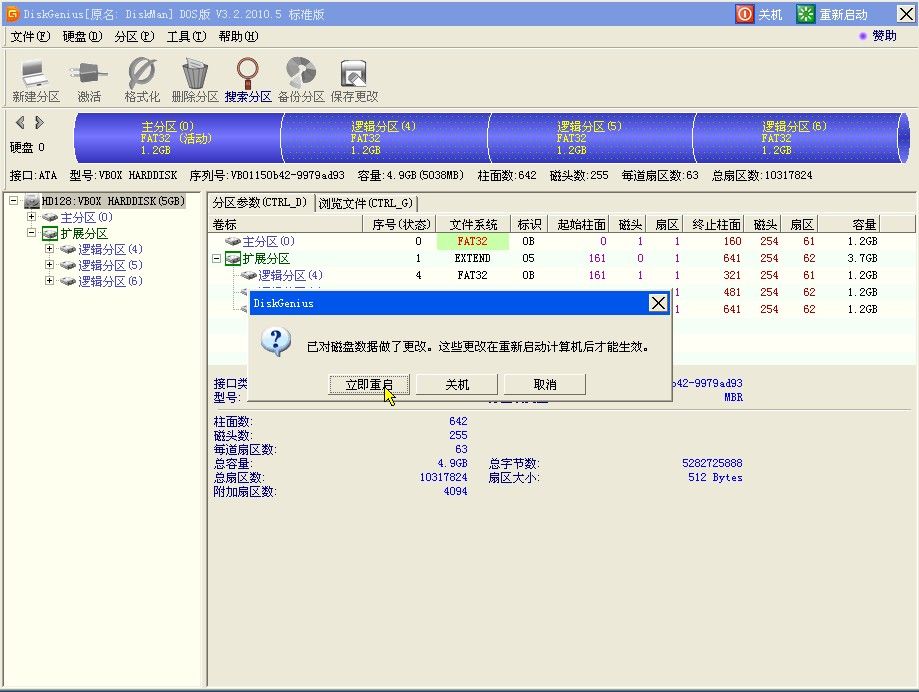This screenshot has width=919, height=692.
Task: Click the MBR partition table type value
Action: [x=733, y=397]
